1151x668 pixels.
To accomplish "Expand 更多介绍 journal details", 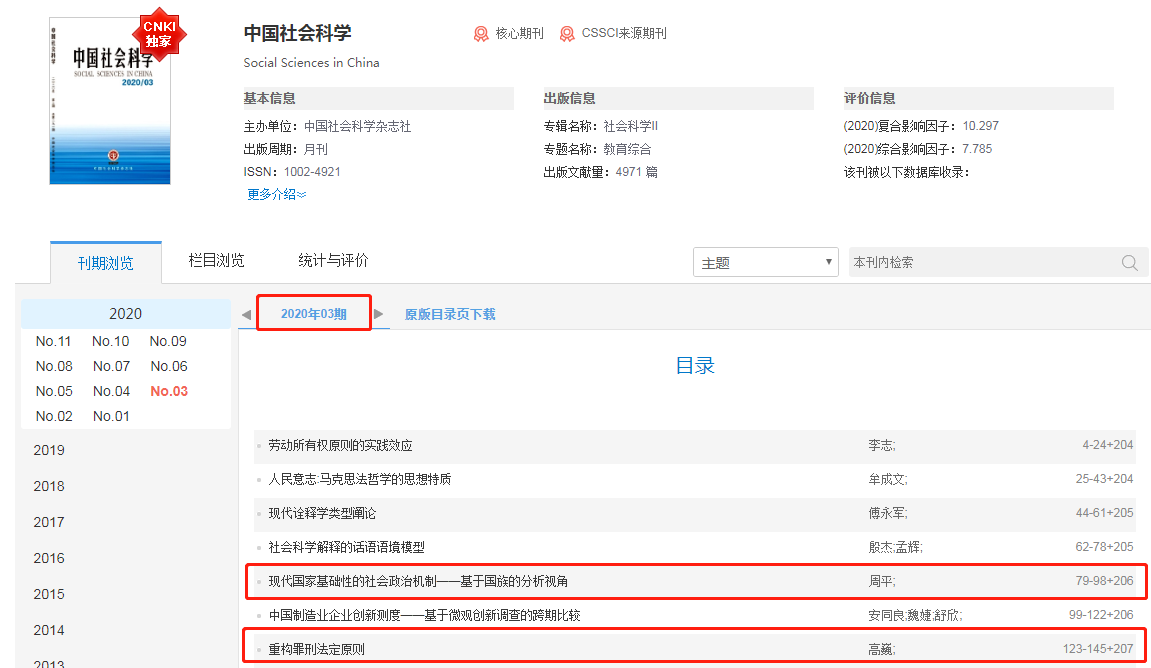I will click(276, 194).
